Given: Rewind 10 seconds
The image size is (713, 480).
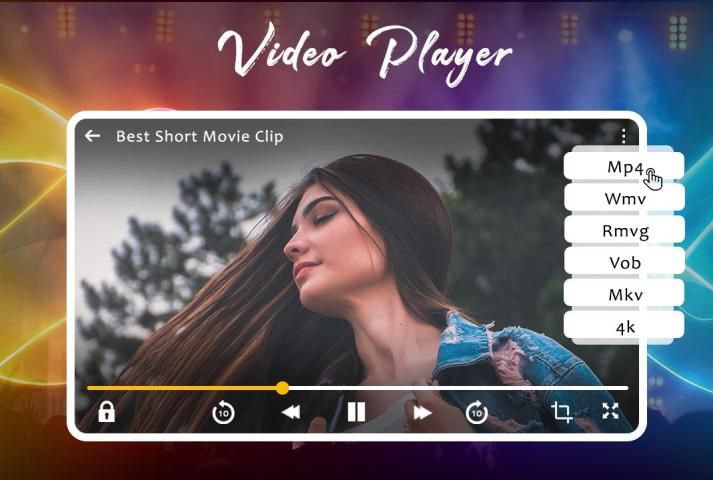Looking at the screenshot, I should (223, 412).
